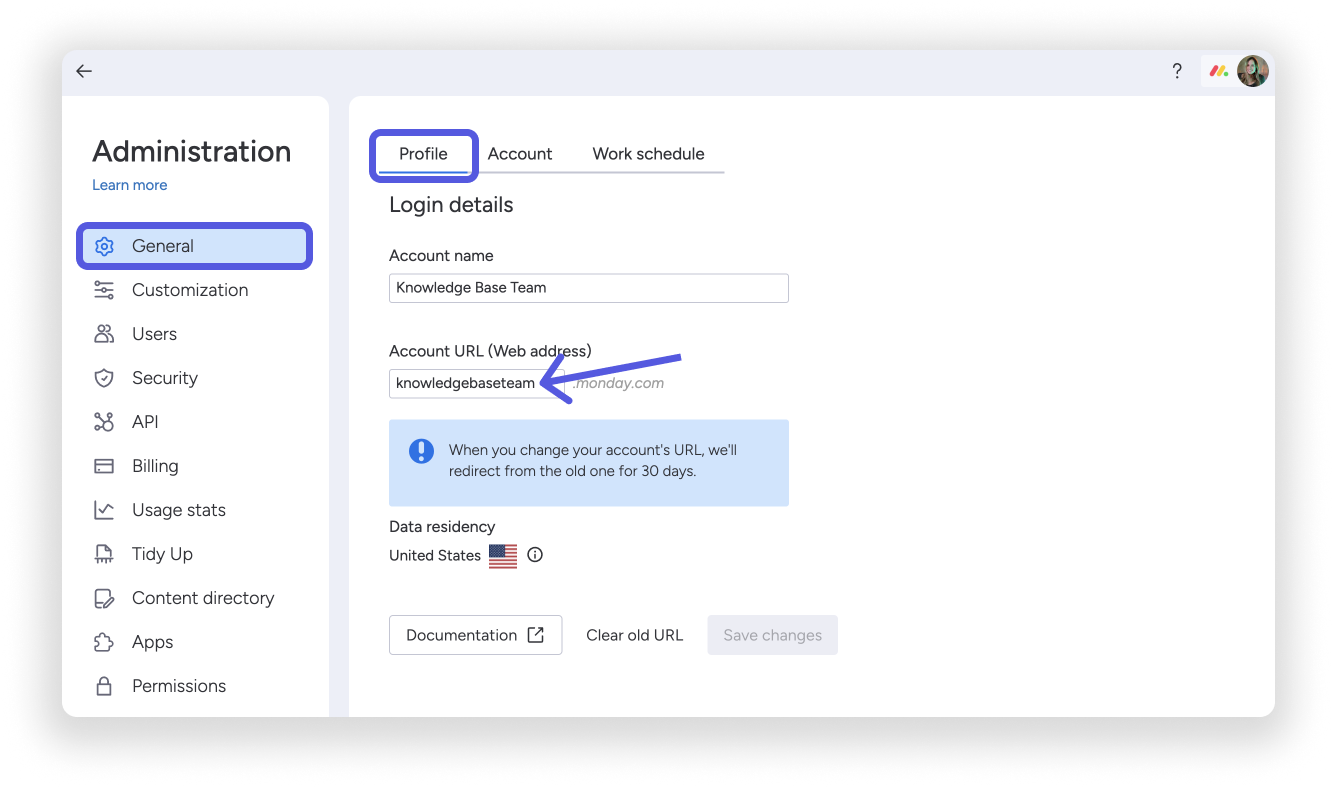Select the Apps sidebar icon
The width and height of the screenshot is (1333, 787).
tap(104, 641)
